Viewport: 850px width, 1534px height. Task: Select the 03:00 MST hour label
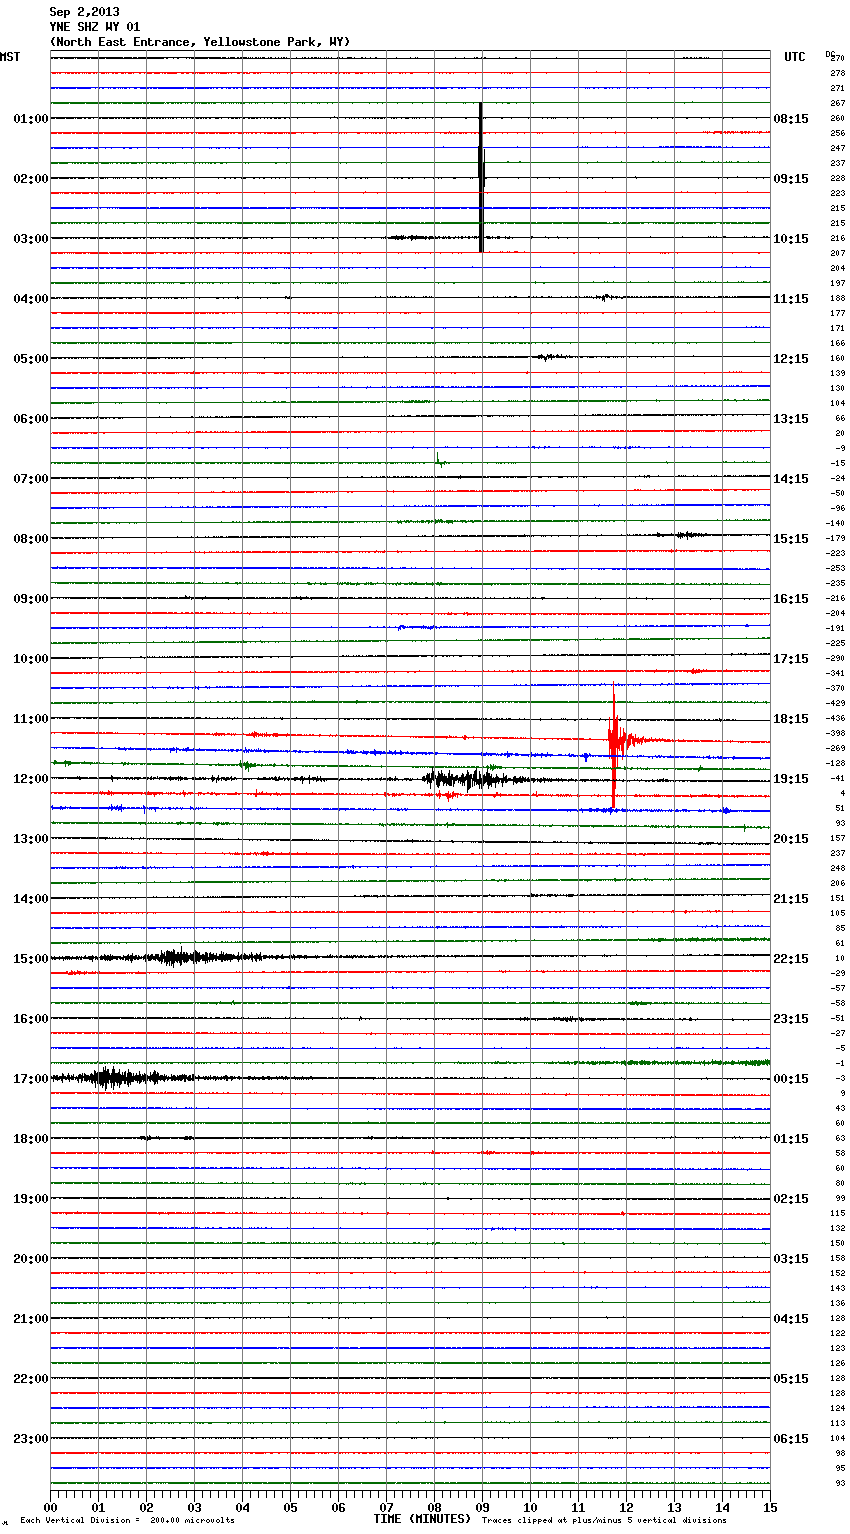point(31,239)
